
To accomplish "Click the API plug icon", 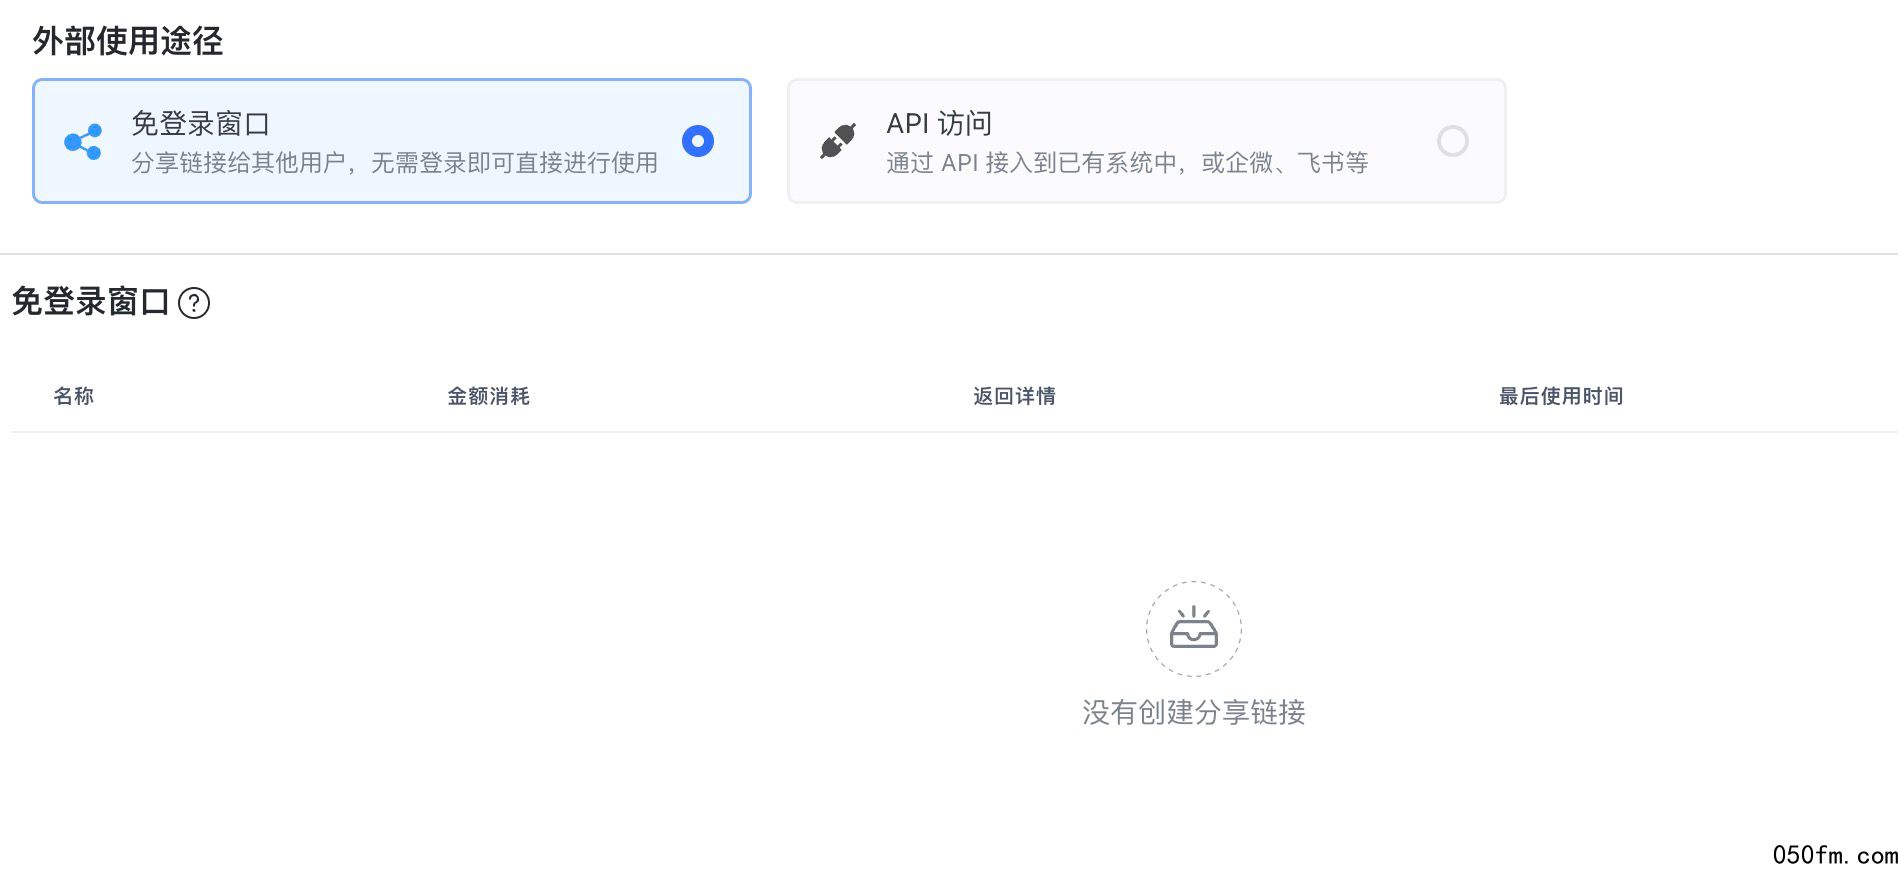I will coord(838,142).
